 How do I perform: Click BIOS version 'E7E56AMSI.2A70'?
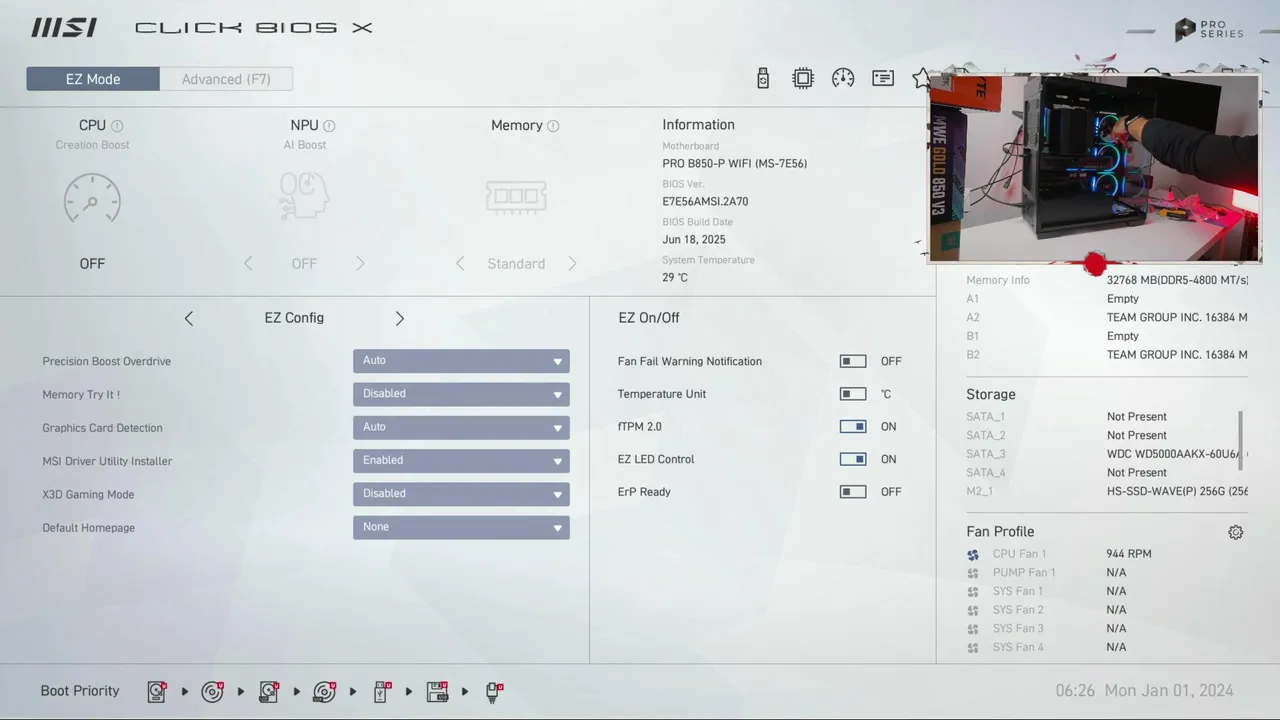click(x=705, y=202)
